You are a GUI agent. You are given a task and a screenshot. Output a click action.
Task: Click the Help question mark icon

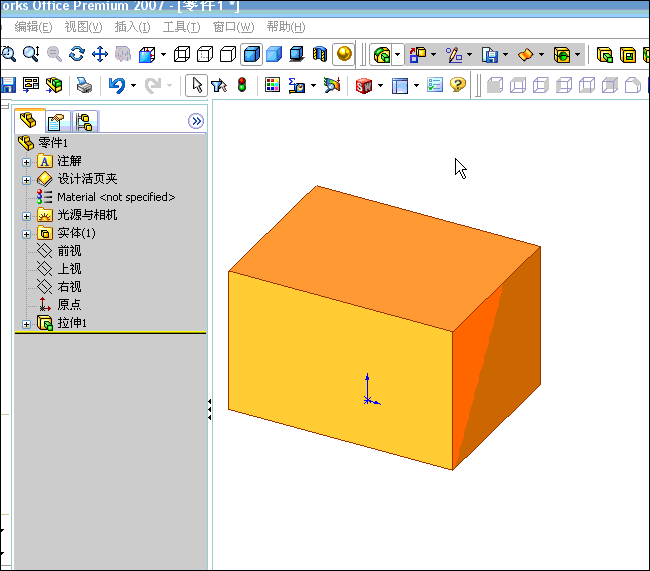coord(458,85)
